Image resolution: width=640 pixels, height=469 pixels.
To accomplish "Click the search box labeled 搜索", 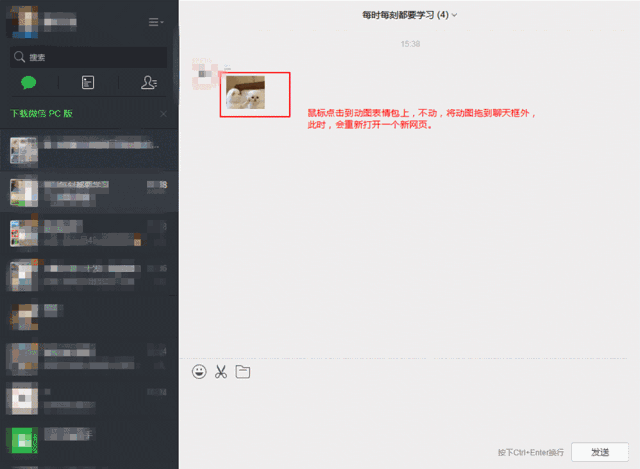I will [x=89, y=57].
